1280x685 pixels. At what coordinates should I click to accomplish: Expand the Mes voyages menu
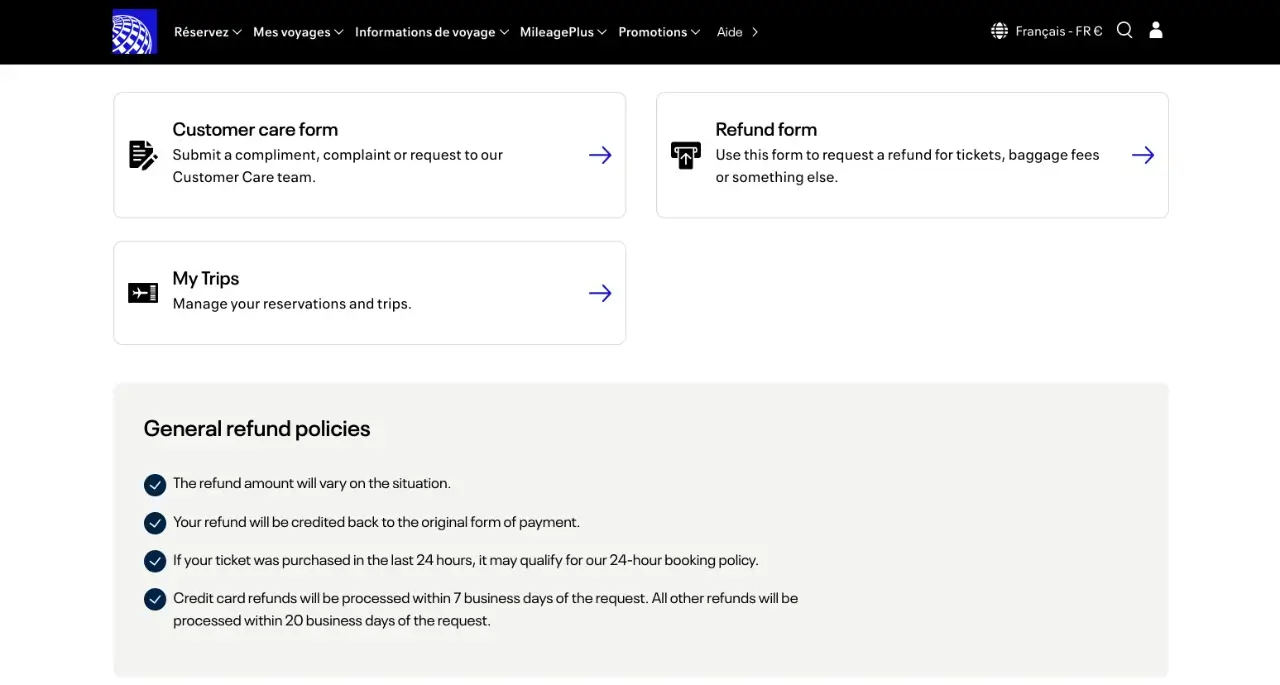[x=298, y=32]
